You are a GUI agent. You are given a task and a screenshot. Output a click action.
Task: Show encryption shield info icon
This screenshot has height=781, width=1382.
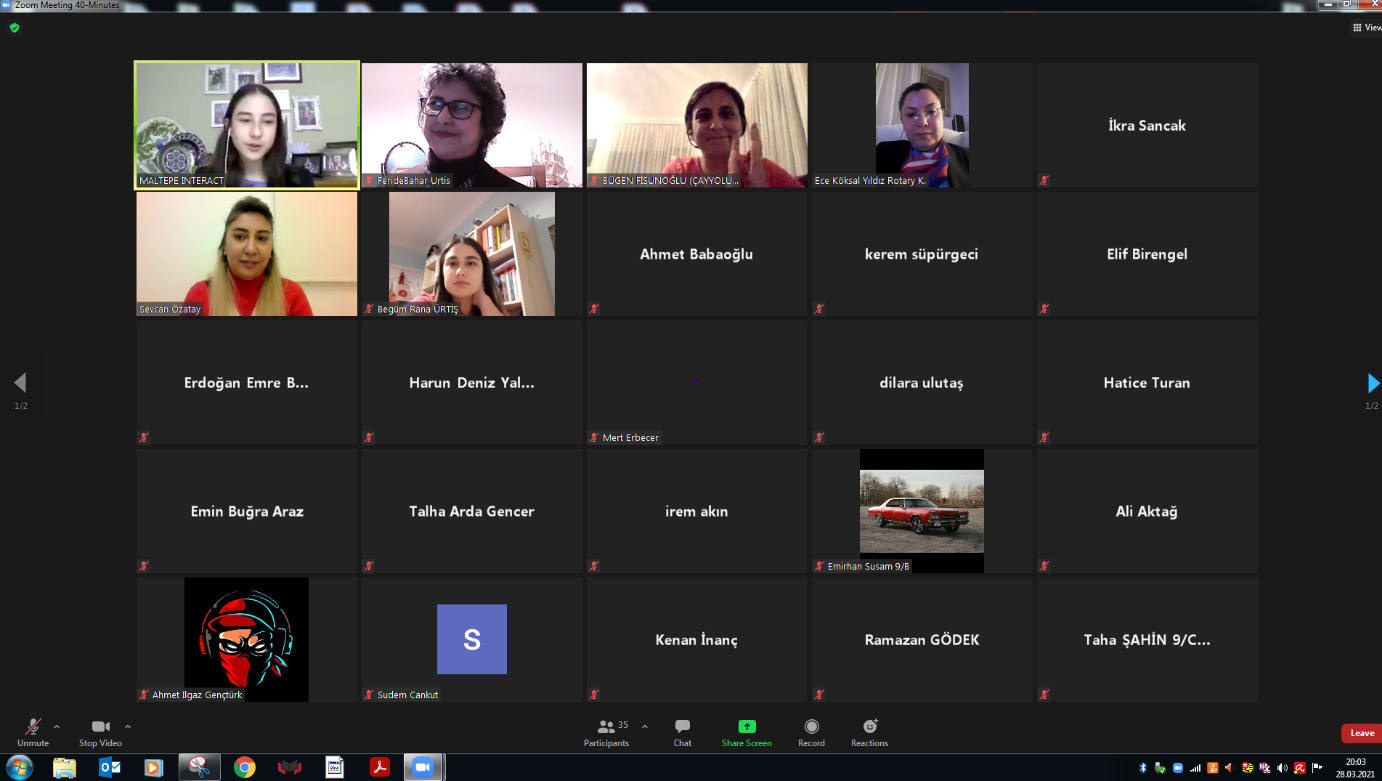(x=14, y=28)
